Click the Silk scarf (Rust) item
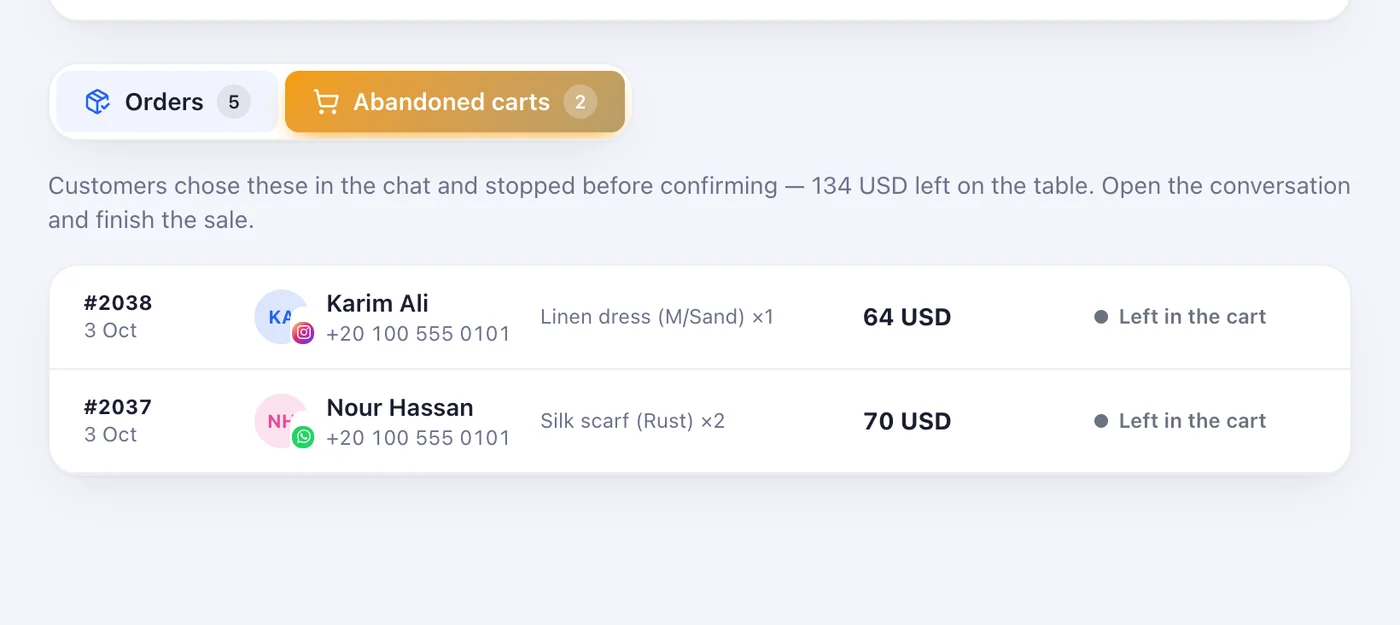This screenshot has width=1400, height=625. click(x=632, y=421)
